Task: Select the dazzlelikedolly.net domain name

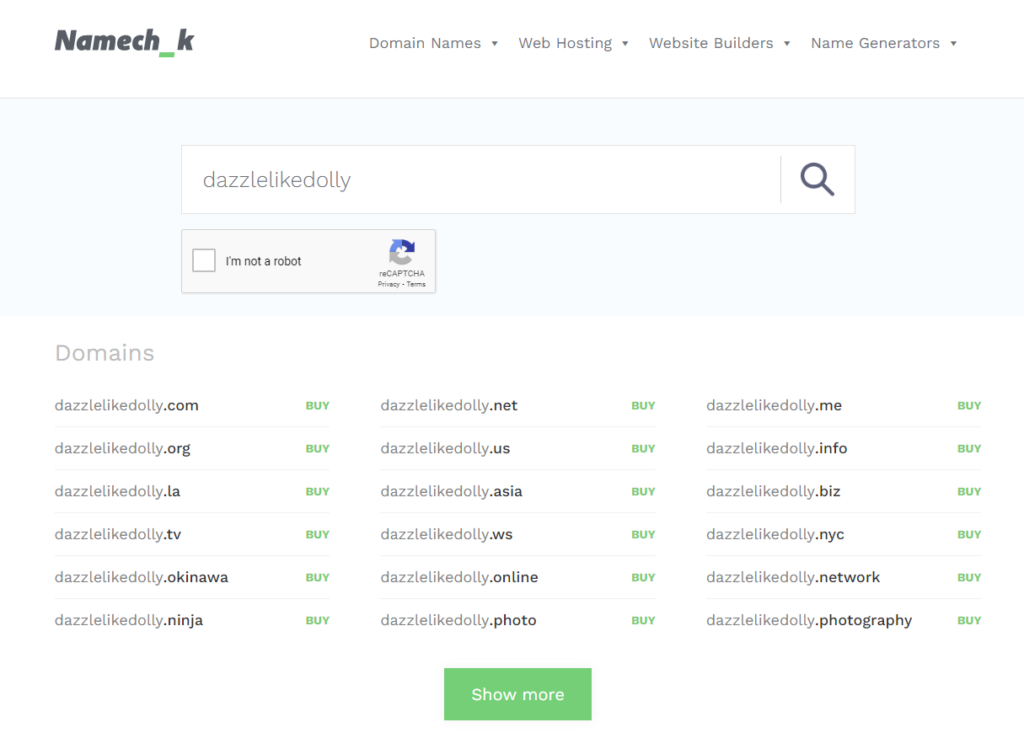Action: (x=449, y=406)
